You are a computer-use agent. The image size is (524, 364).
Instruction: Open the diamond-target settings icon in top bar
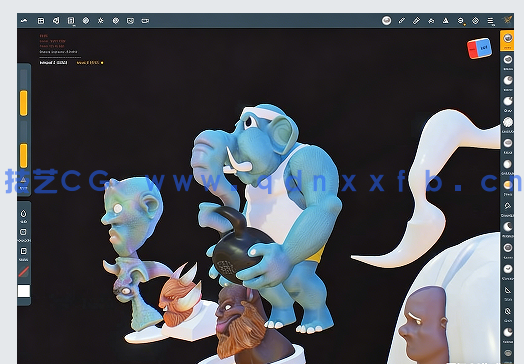[476, 21]
